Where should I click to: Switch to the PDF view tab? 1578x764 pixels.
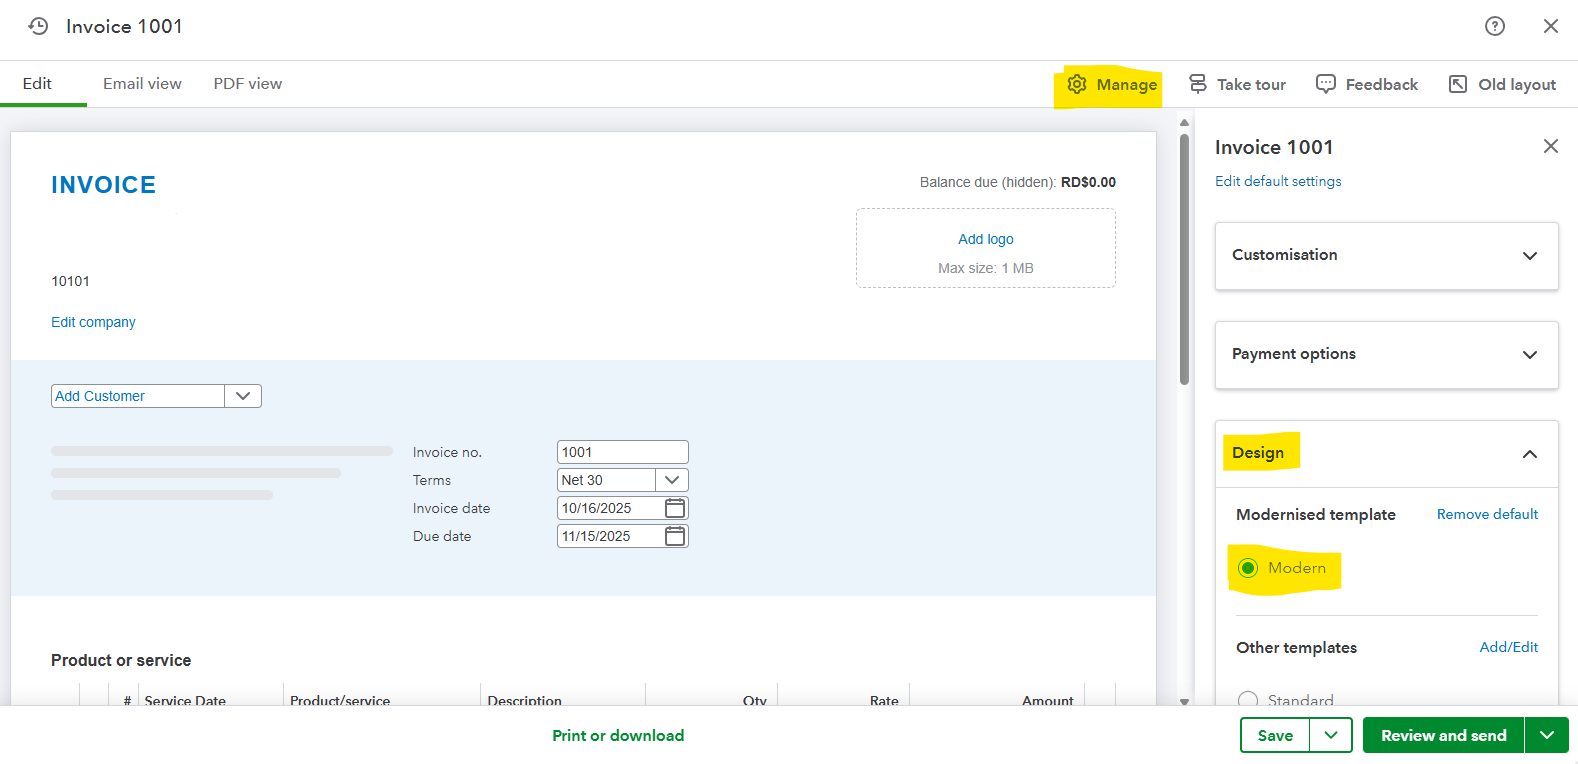(247, 84)
